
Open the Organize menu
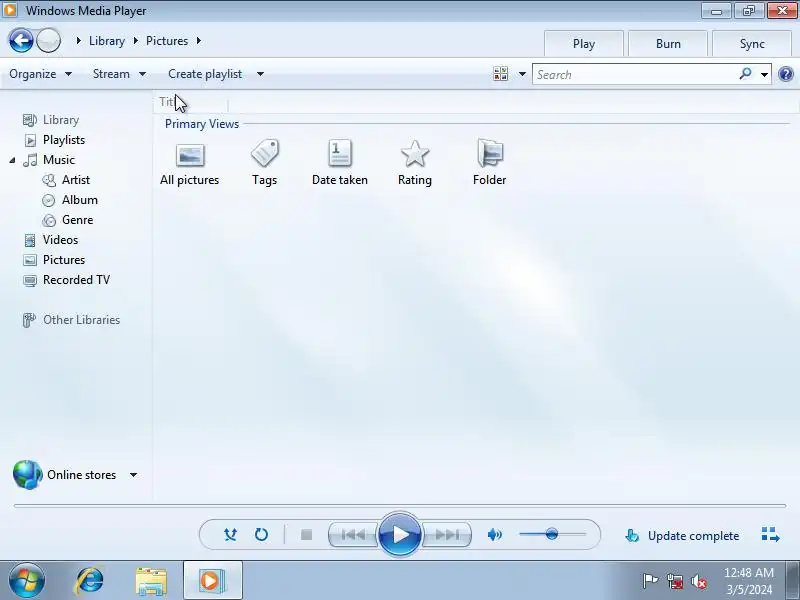tap(40, 74)
